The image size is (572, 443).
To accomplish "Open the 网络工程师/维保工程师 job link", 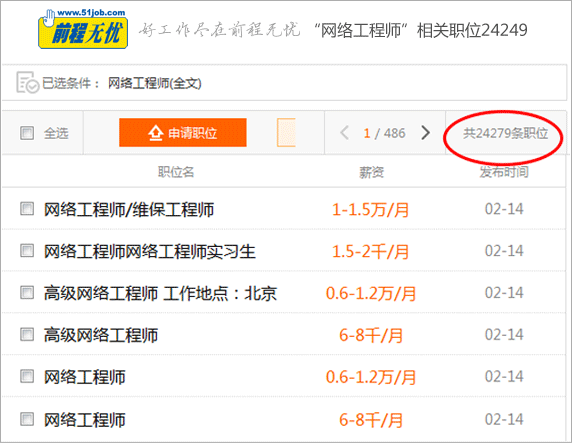I will (x=129, y=210).
